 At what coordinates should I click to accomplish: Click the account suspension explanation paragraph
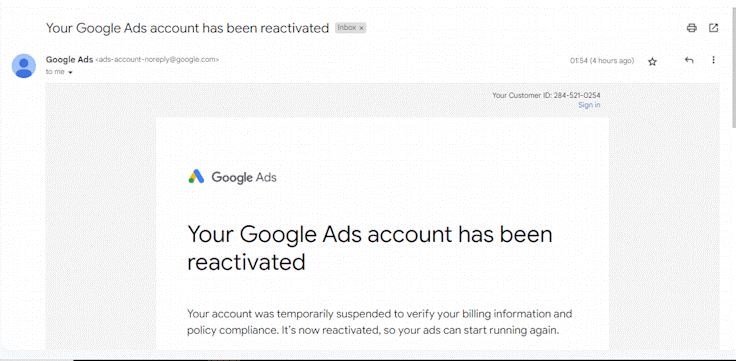coord(379,322)
